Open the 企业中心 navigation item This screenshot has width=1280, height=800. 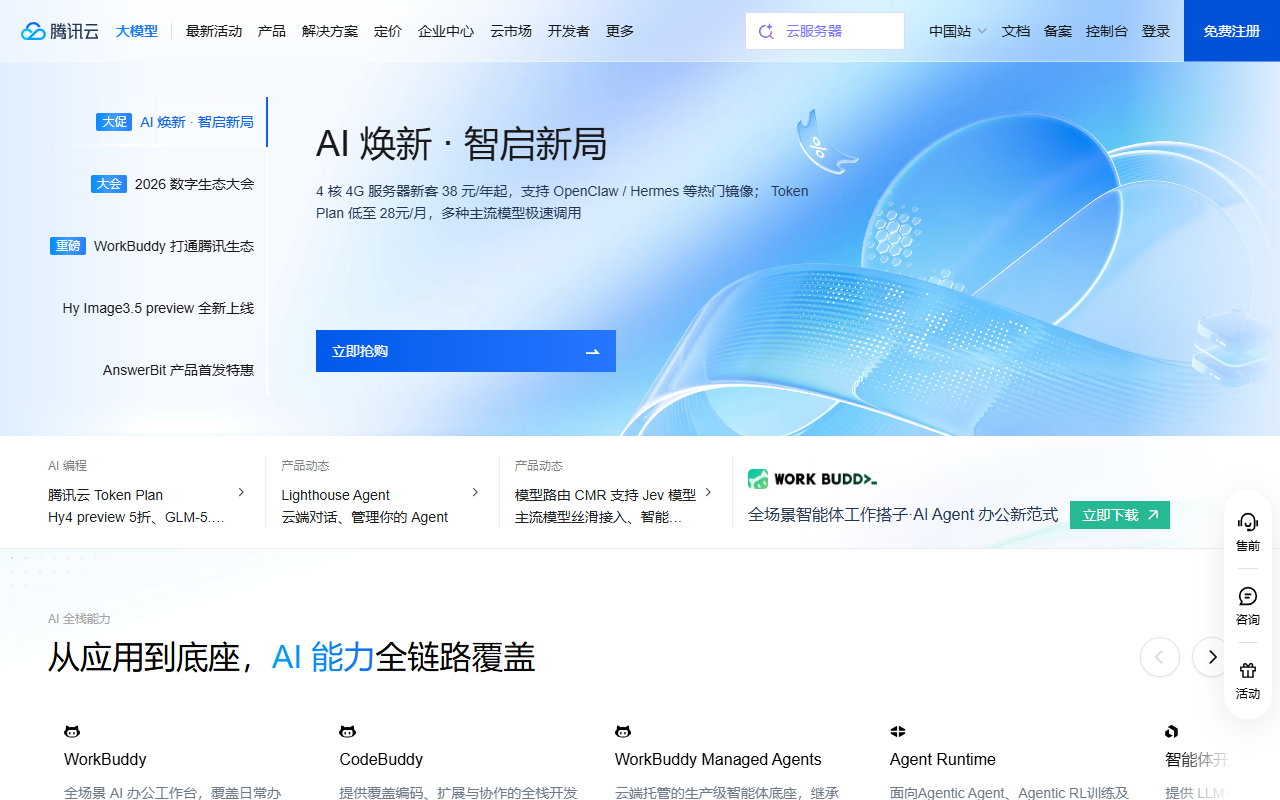click(446, 31)
